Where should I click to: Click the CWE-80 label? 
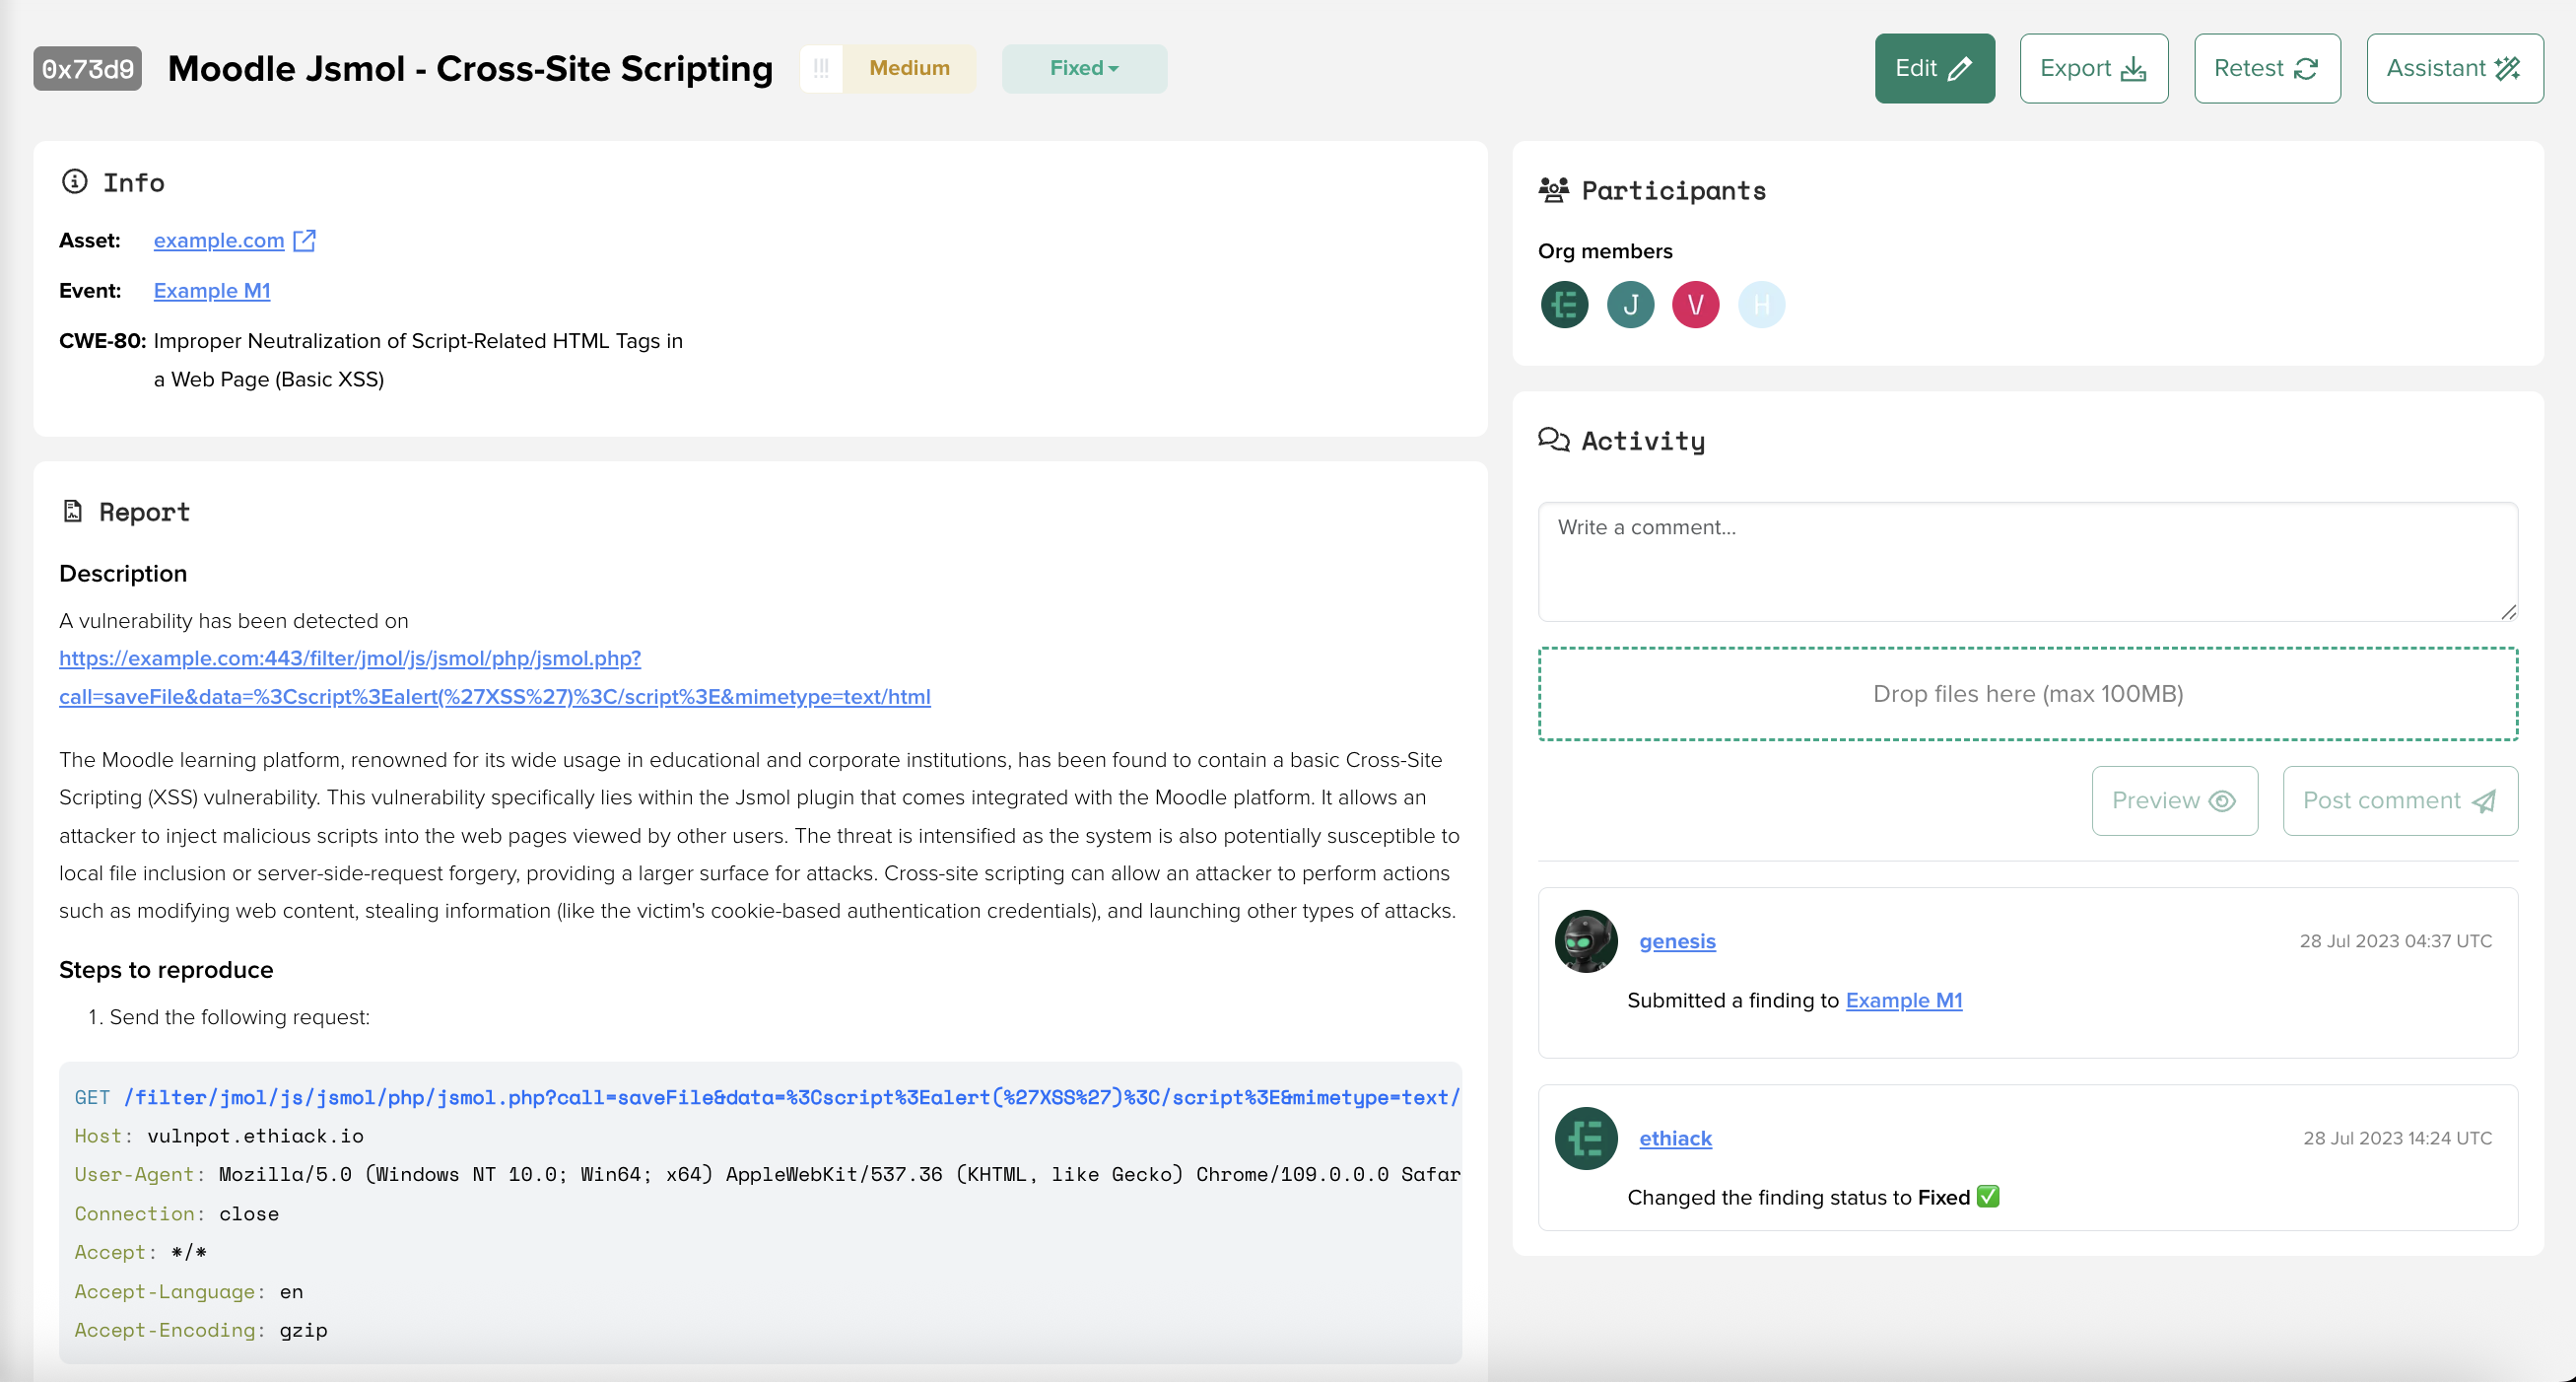(x=102, y=340)
